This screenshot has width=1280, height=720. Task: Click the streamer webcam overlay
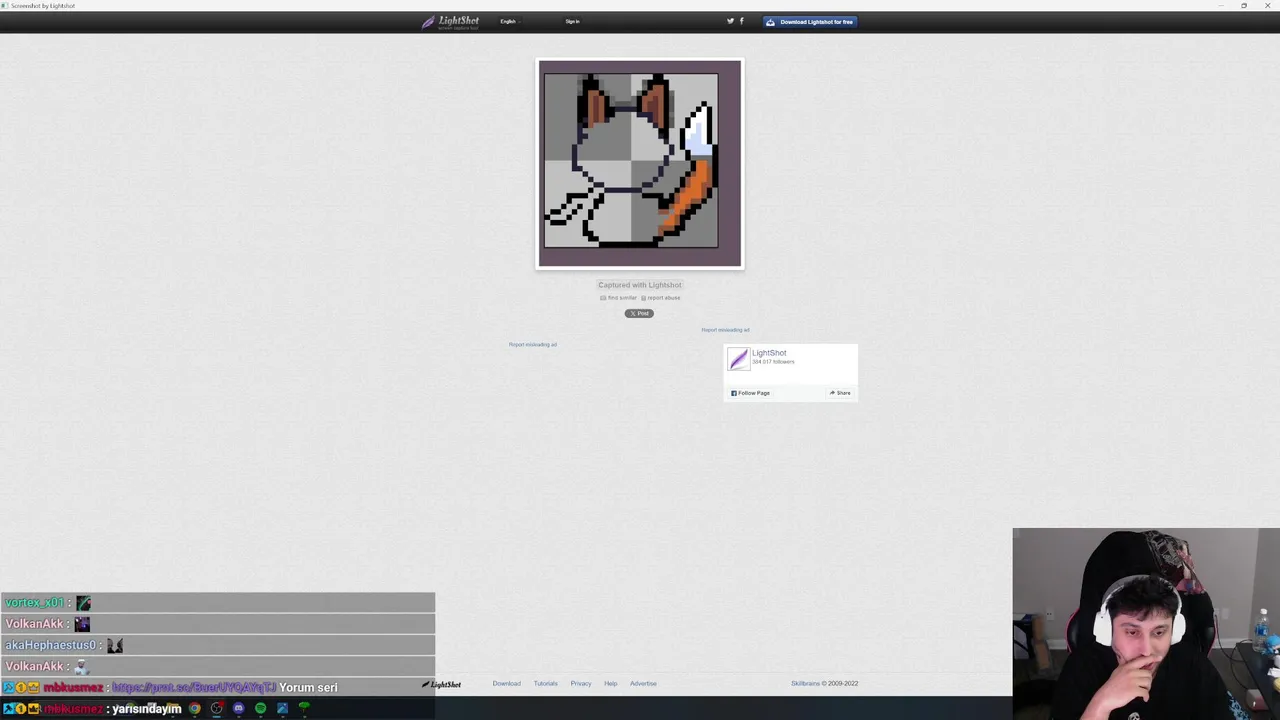(1146, 624)
